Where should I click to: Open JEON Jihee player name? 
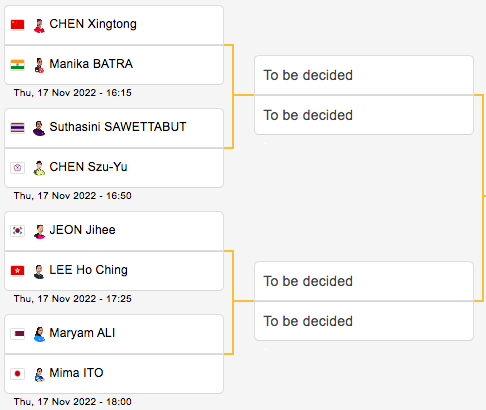82,230
